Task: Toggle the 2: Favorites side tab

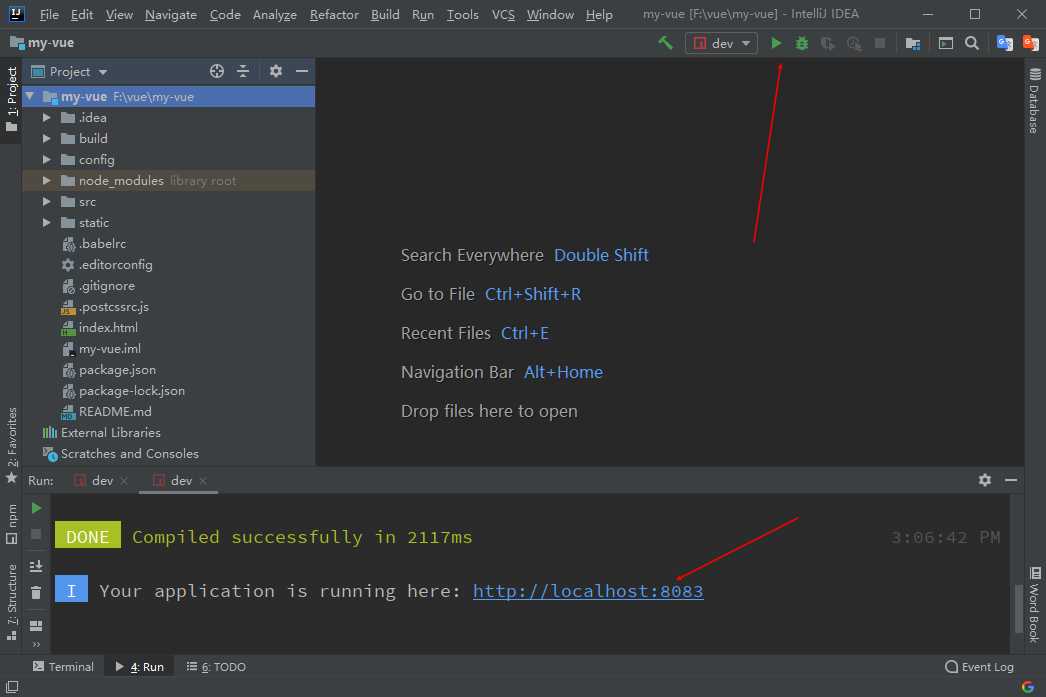Action: tap(11, 445)
